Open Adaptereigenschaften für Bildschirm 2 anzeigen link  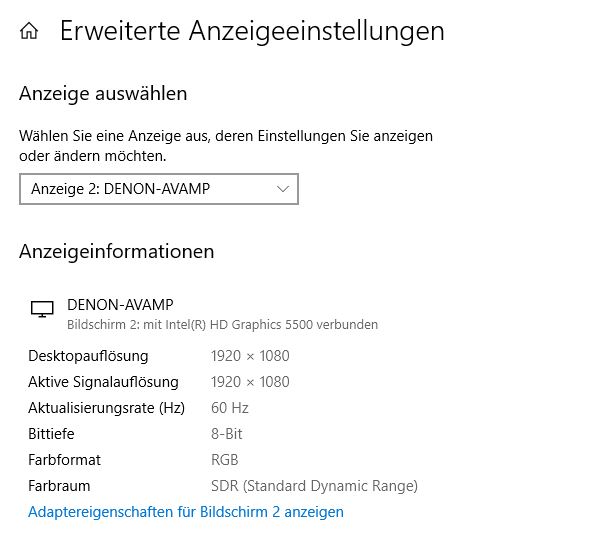(x=186, y=512)
